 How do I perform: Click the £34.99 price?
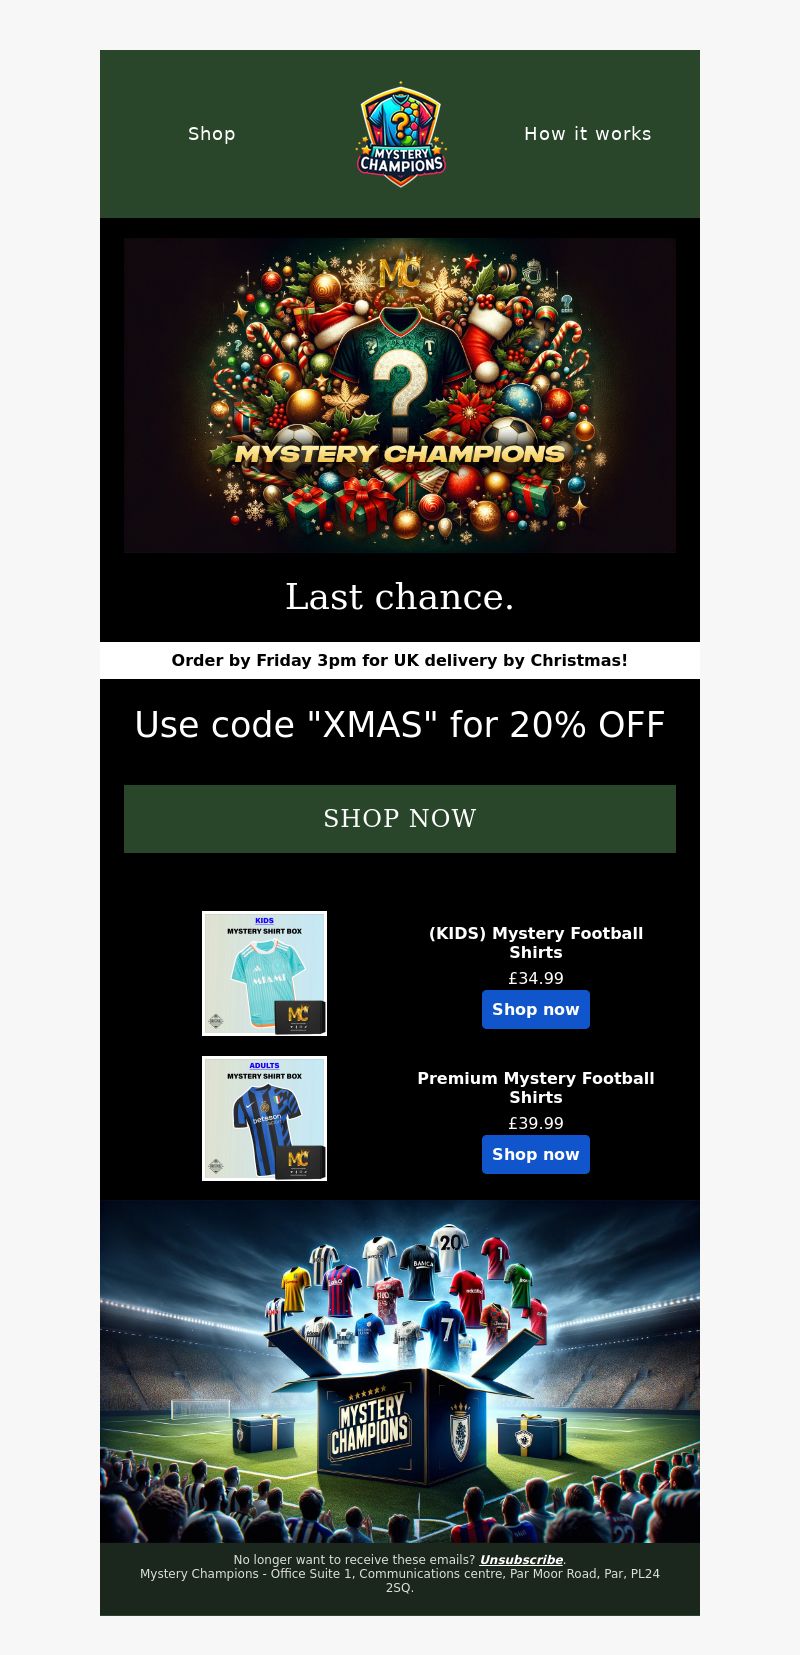click(x=536, y=979)
